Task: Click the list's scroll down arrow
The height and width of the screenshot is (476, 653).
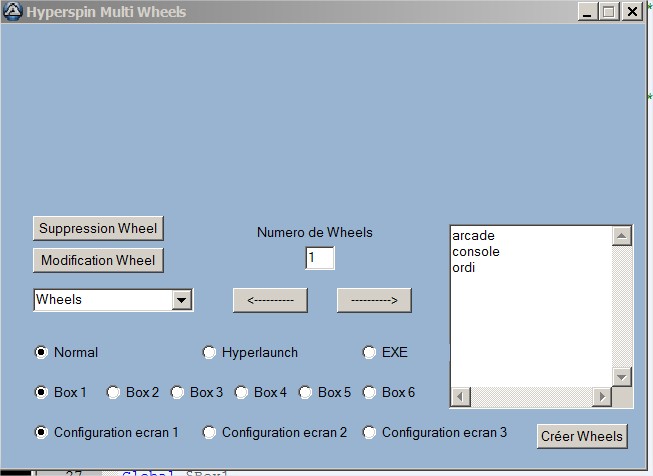Action: click(x=621, y=377)
